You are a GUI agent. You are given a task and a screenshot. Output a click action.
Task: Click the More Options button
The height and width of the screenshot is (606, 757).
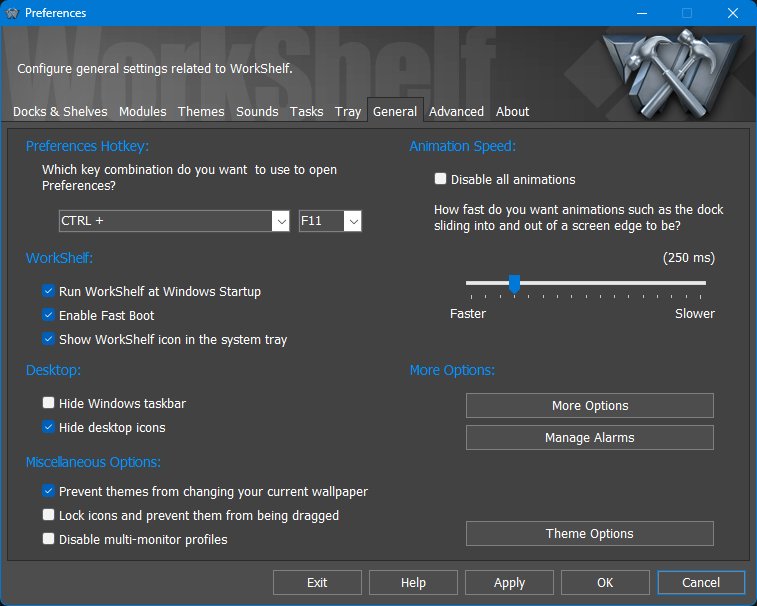[x=589, y=406]
